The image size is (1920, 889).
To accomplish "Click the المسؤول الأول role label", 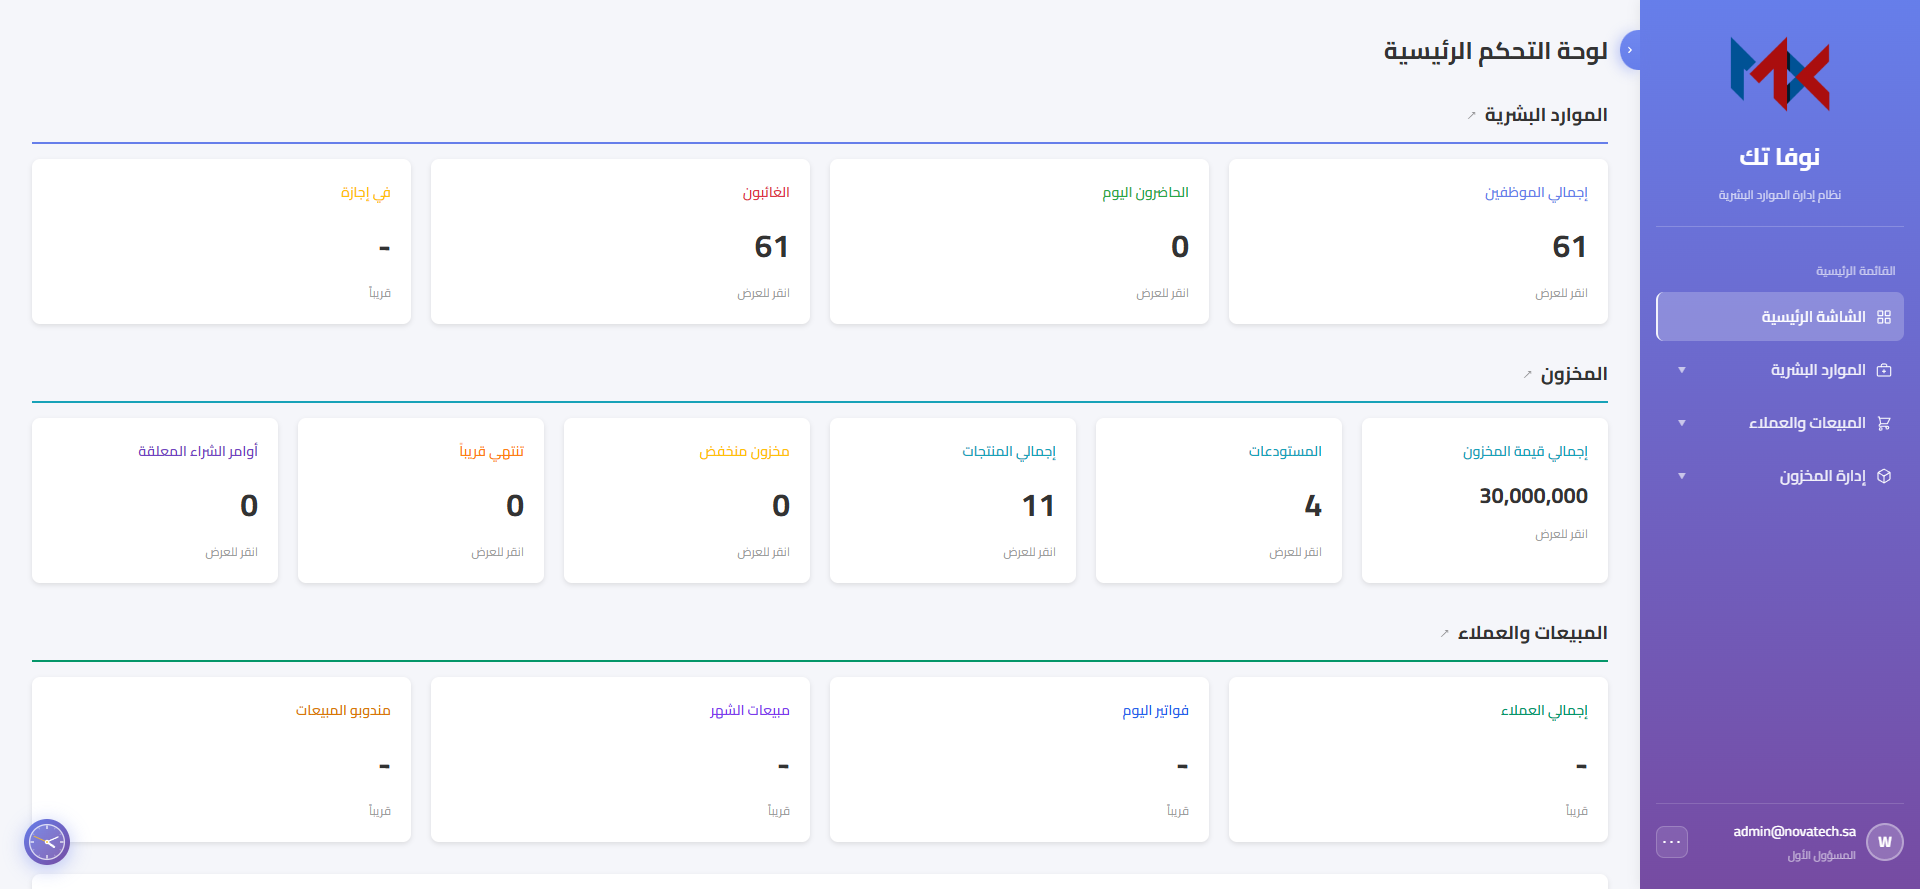I will point(1822,856).
